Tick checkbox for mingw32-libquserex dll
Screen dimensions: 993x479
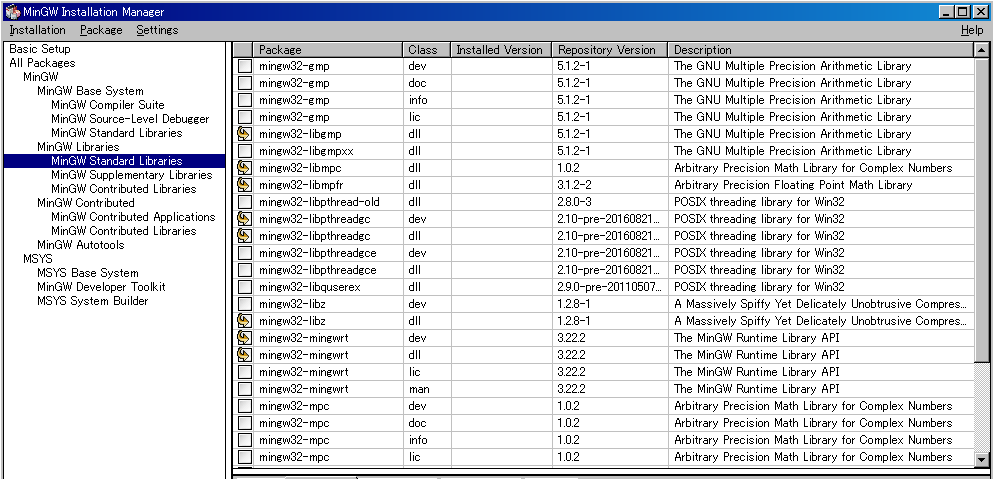point(244,287)
